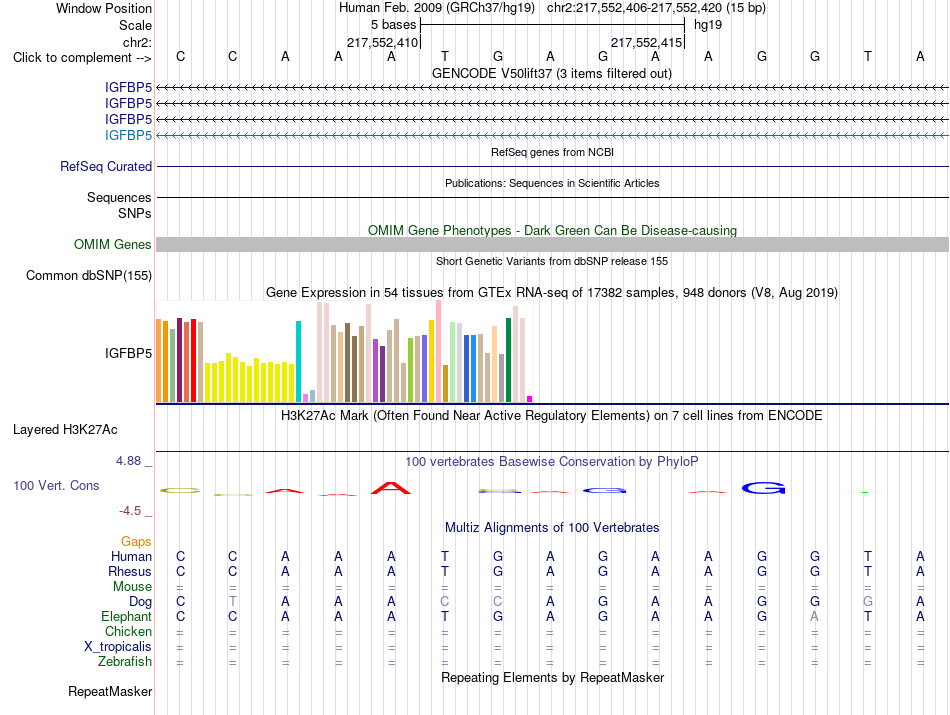The height and width of the screenshot is (715, 950).
Task: Open the GTEx Gene Expression track title
Action: click(x=552, y=293)
